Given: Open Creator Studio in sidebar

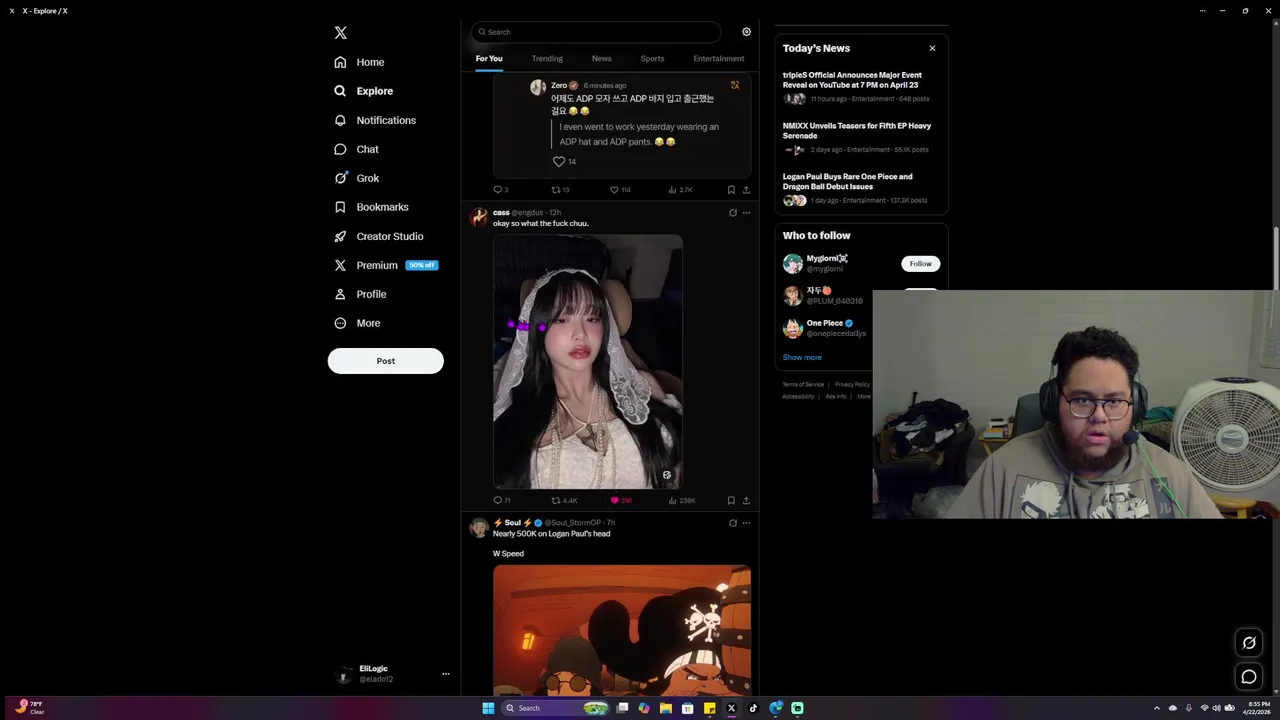Looking at the screenshot, I should click(379, 236).
